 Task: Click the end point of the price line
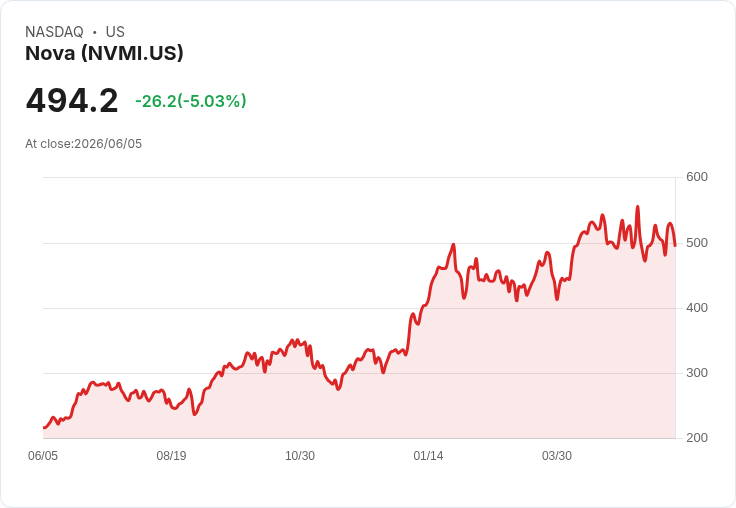pos(675,245)
